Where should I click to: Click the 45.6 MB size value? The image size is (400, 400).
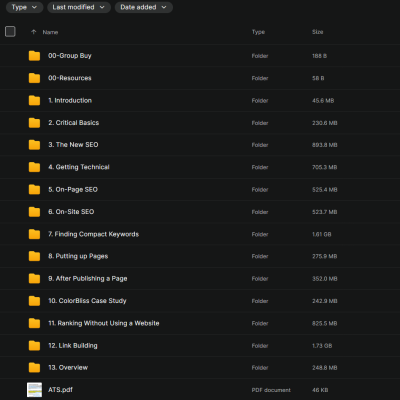click(x=323, y=101)
